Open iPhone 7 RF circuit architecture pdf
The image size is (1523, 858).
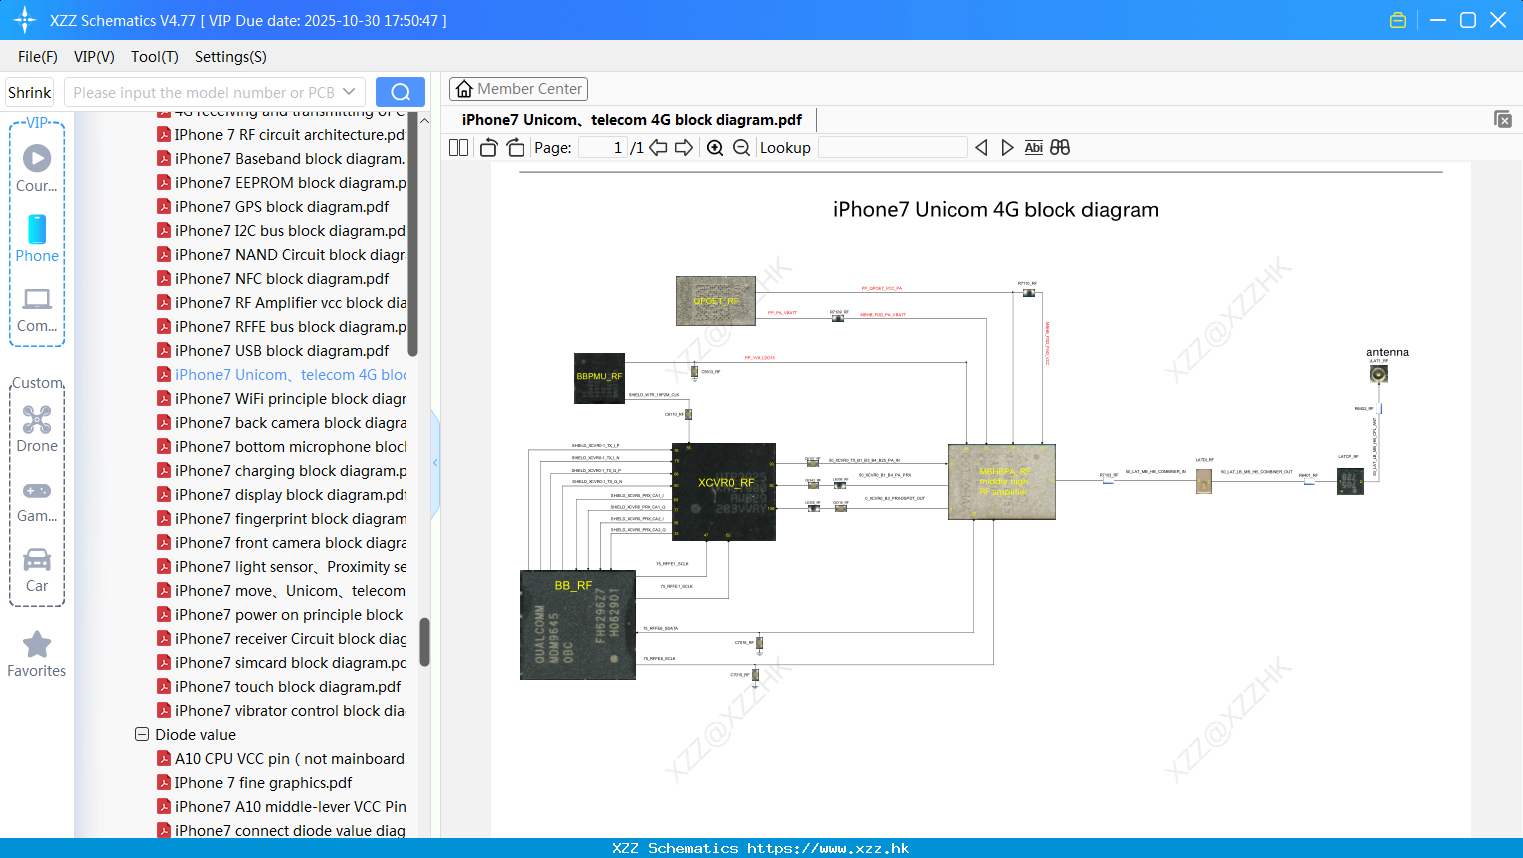282,135
